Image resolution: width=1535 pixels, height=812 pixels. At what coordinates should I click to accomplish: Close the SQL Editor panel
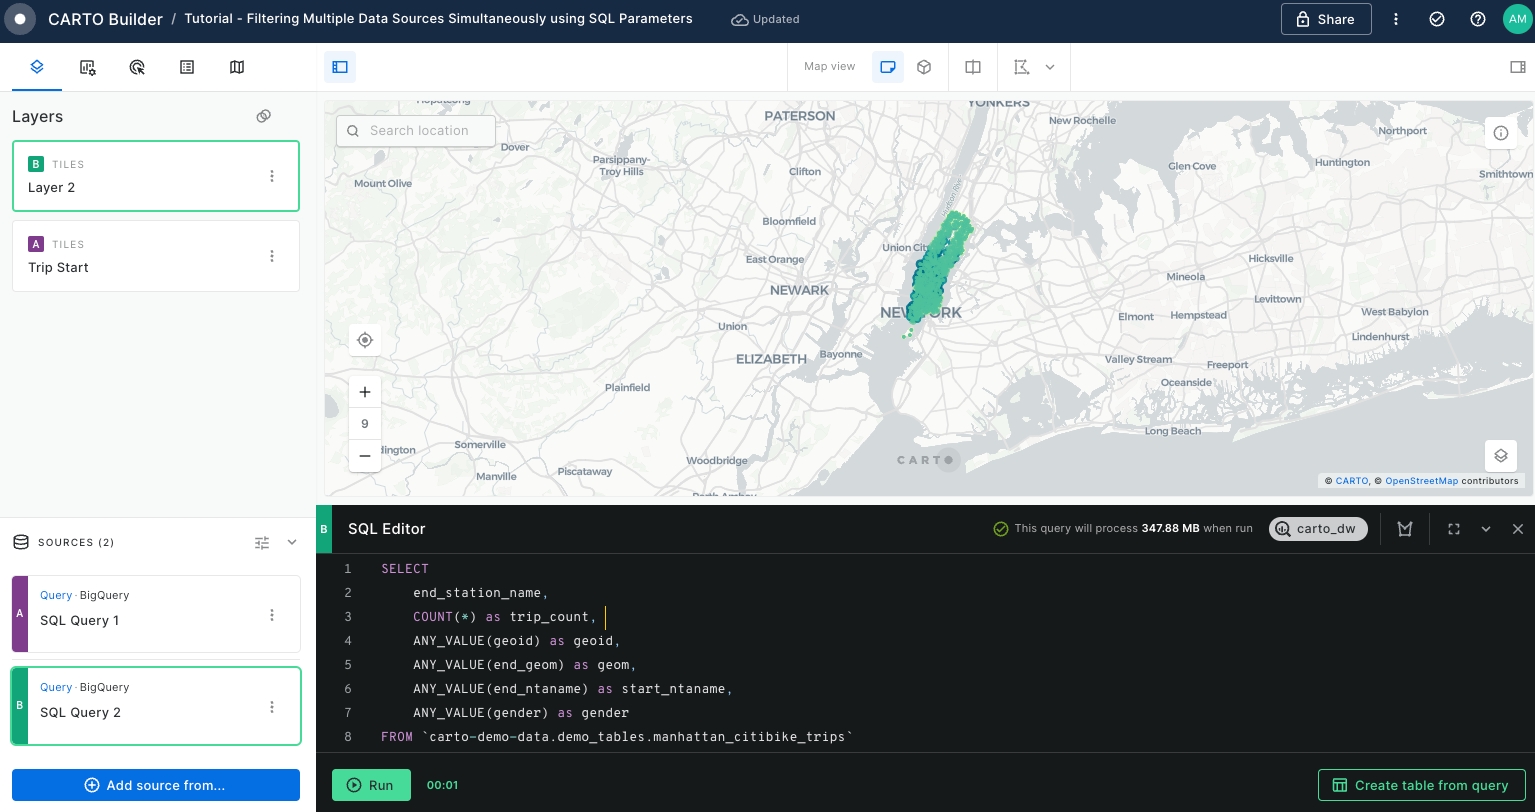[1518, 529]
